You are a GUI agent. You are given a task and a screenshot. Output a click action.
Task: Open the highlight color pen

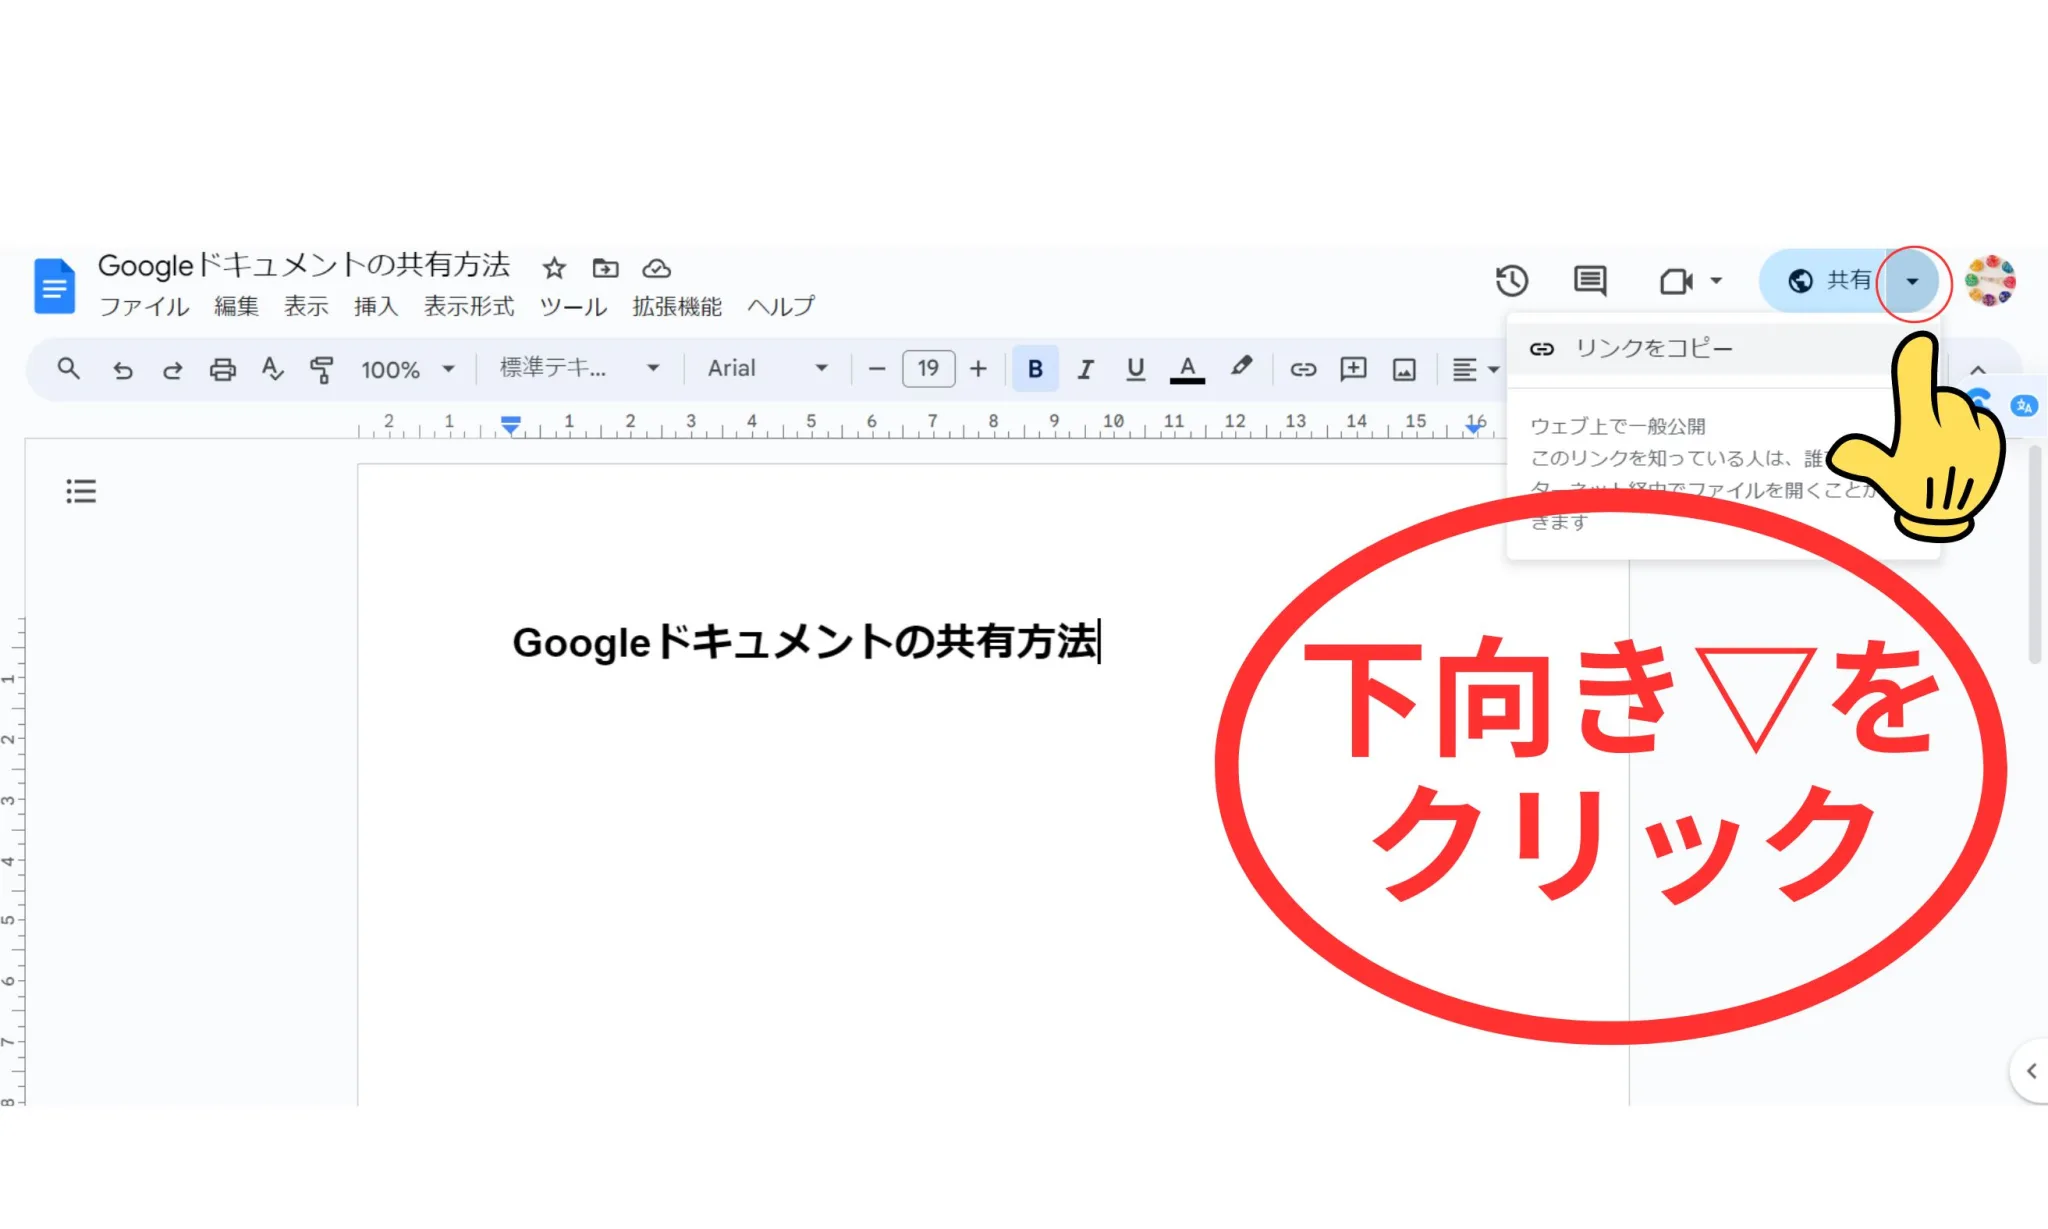click(x=1241, y=367)
